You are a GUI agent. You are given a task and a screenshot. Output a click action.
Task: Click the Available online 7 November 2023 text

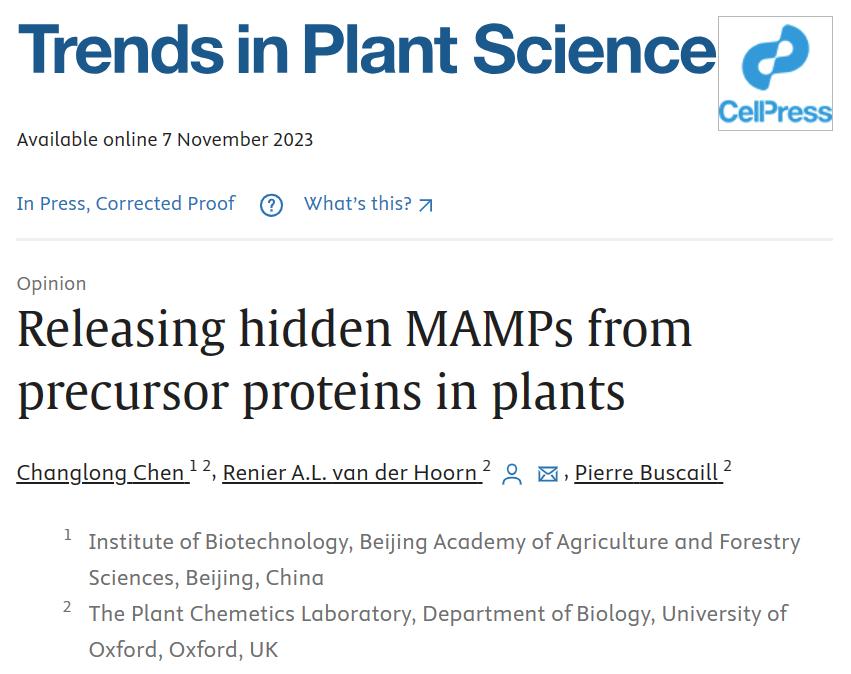coord(165,139)
